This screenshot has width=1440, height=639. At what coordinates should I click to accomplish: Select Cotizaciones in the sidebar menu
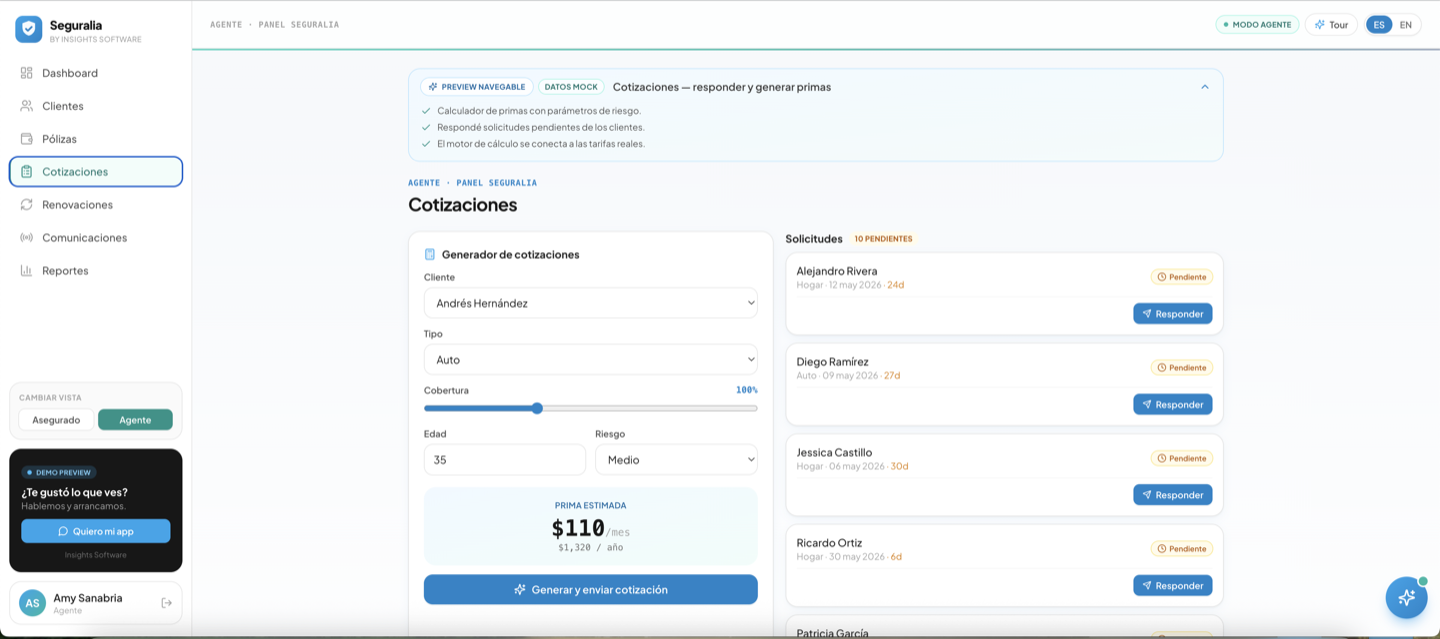click(96, 172)
